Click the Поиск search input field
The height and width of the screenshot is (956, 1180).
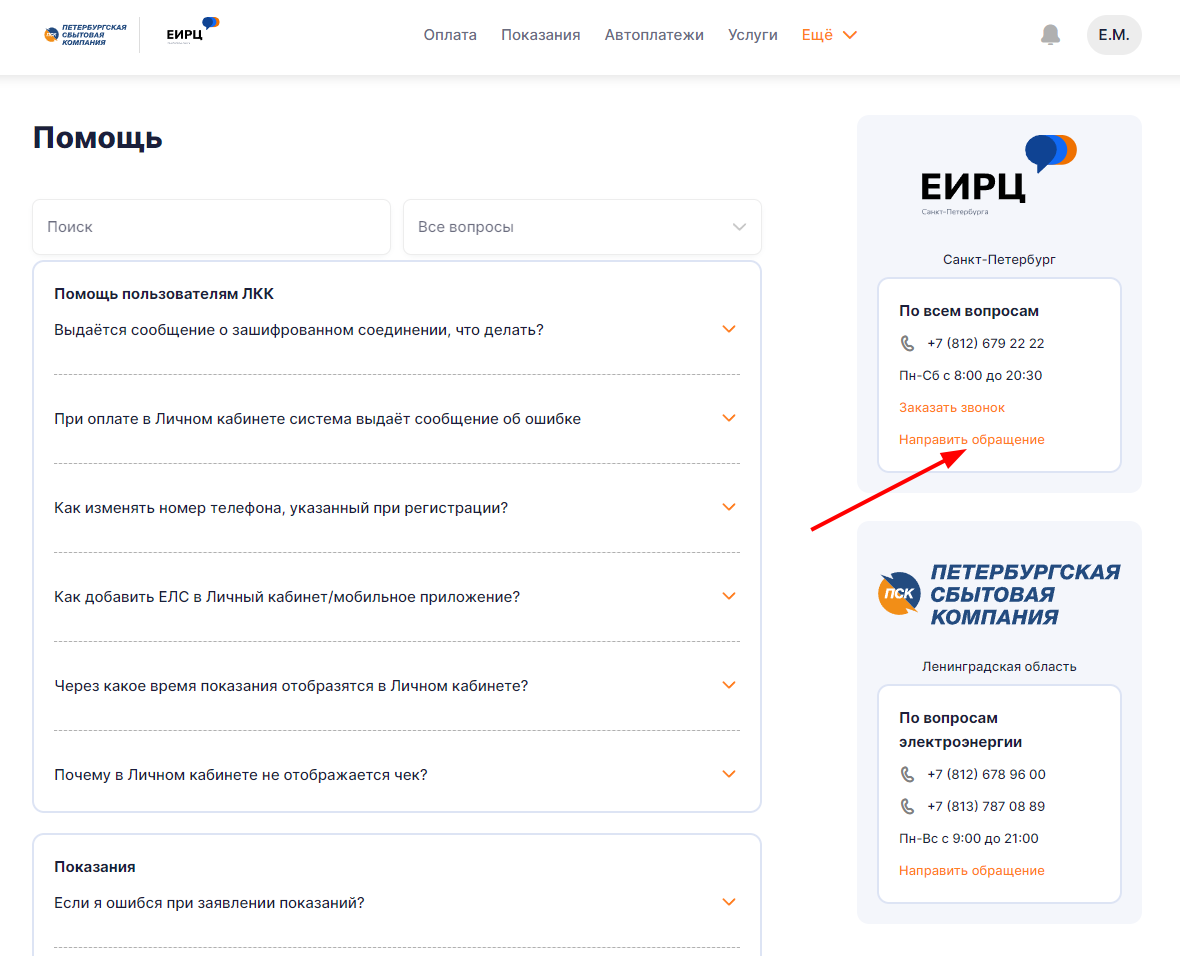211,227
